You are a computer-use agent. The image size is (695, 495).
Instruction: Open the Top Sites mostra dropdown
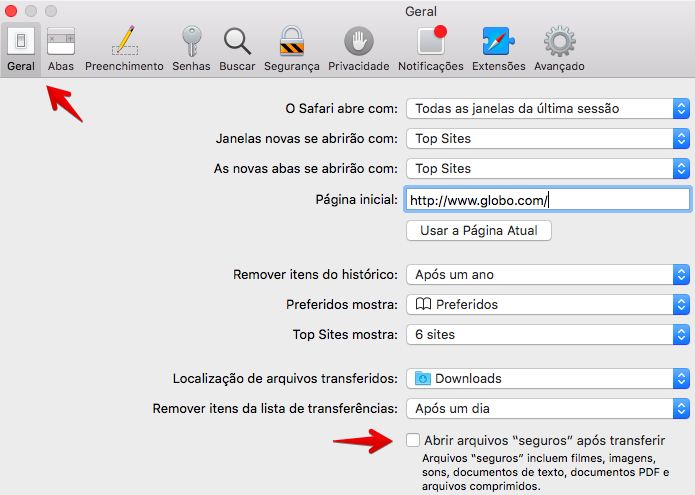[548, 335]
